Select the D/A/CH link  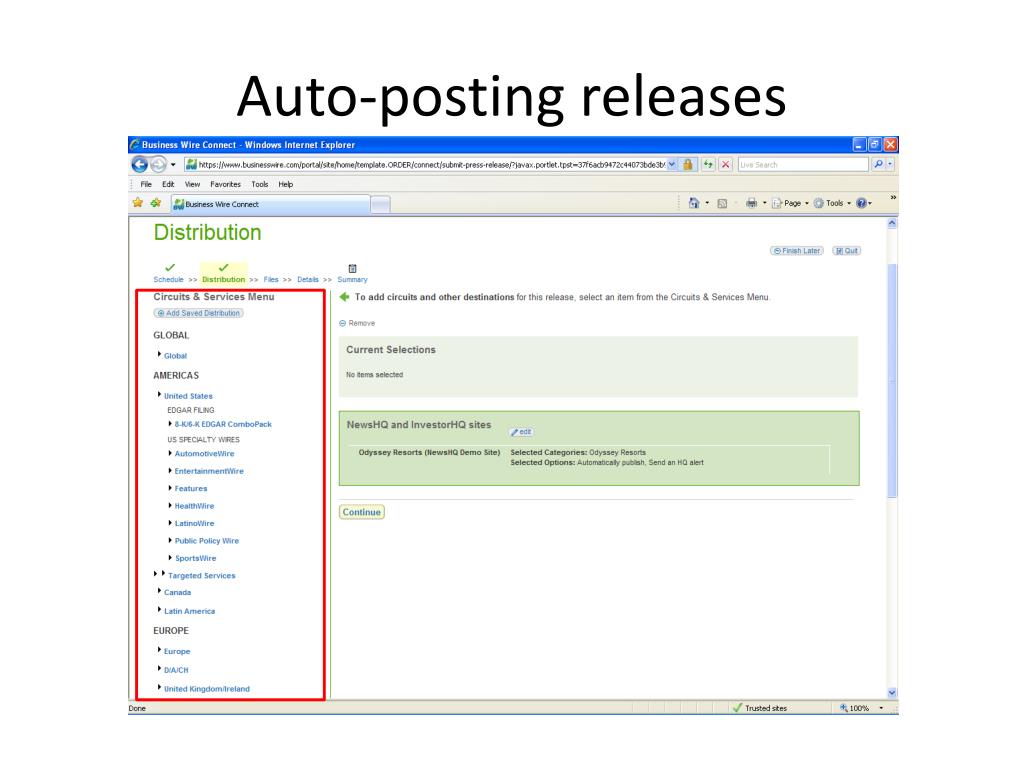176,670
